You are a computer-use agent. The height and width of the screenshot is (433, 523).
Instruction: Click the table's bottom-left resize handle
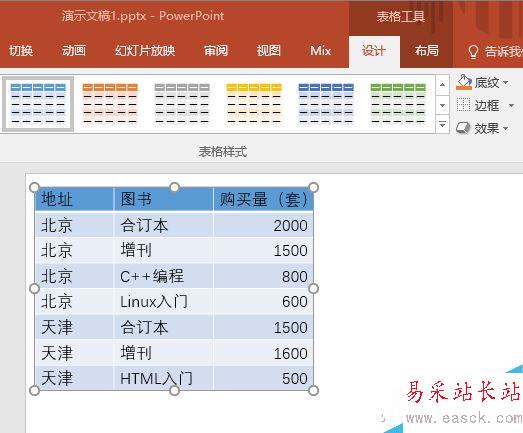[35, 390]
